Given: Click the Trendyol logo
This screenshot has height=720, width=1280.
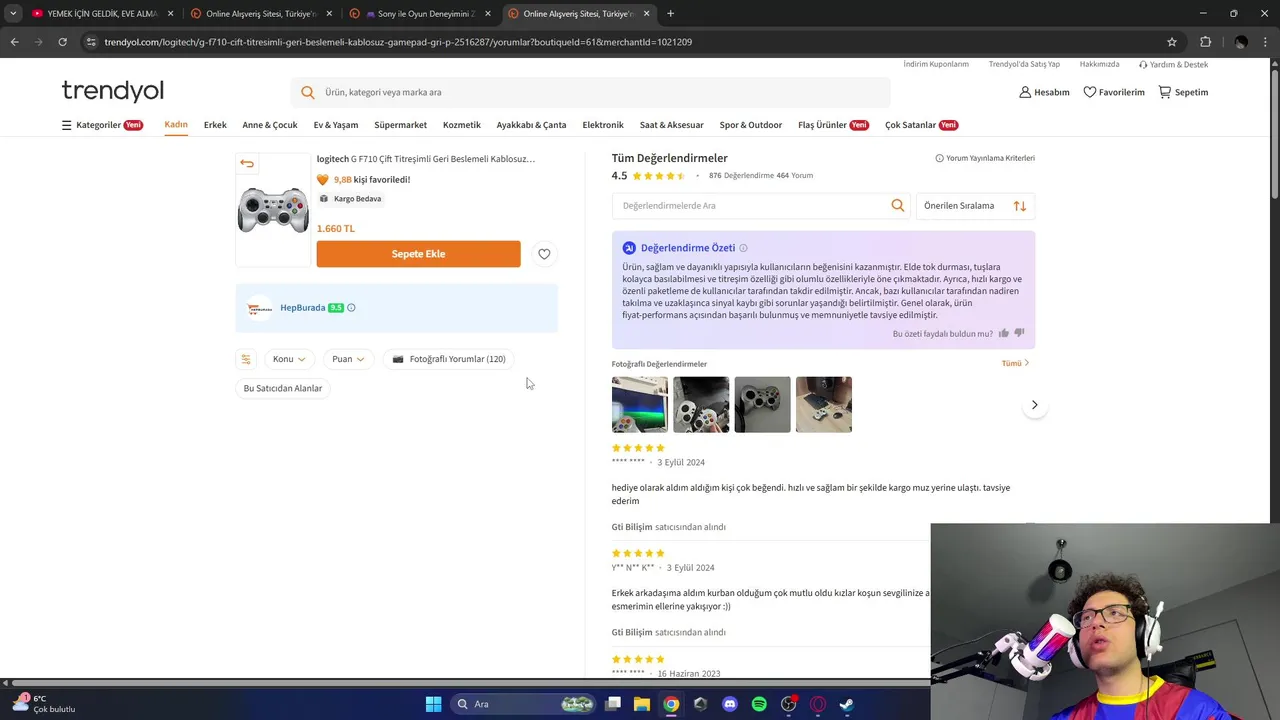Looking at the screenshot, I should click(x=112, y=91).
